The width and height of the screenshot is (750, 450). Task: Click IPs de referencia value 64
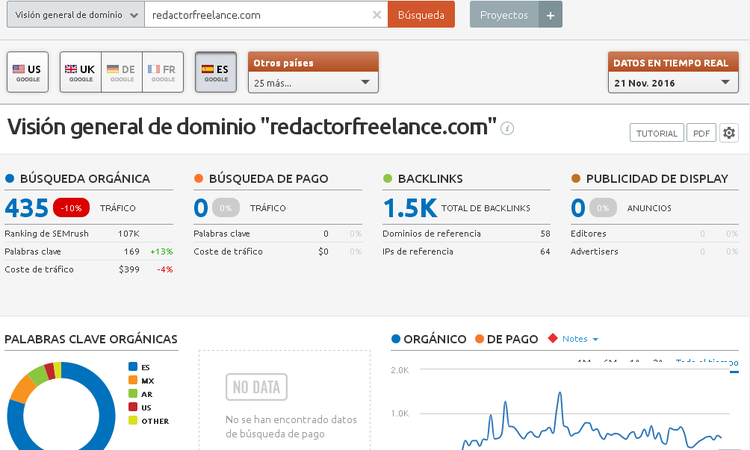coord(545,252)
